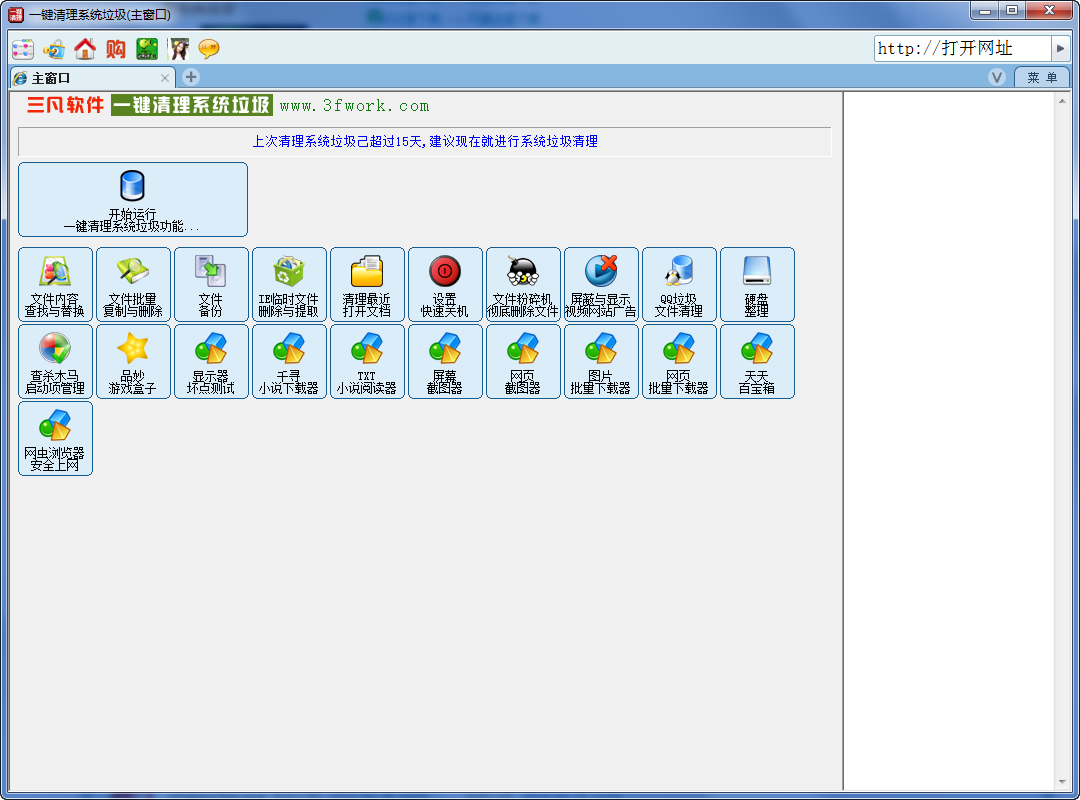Open 文件批量复制与删除 tool
Image resolution: width=1080 pixels, height=800 pixels.
tap(133, 285)
